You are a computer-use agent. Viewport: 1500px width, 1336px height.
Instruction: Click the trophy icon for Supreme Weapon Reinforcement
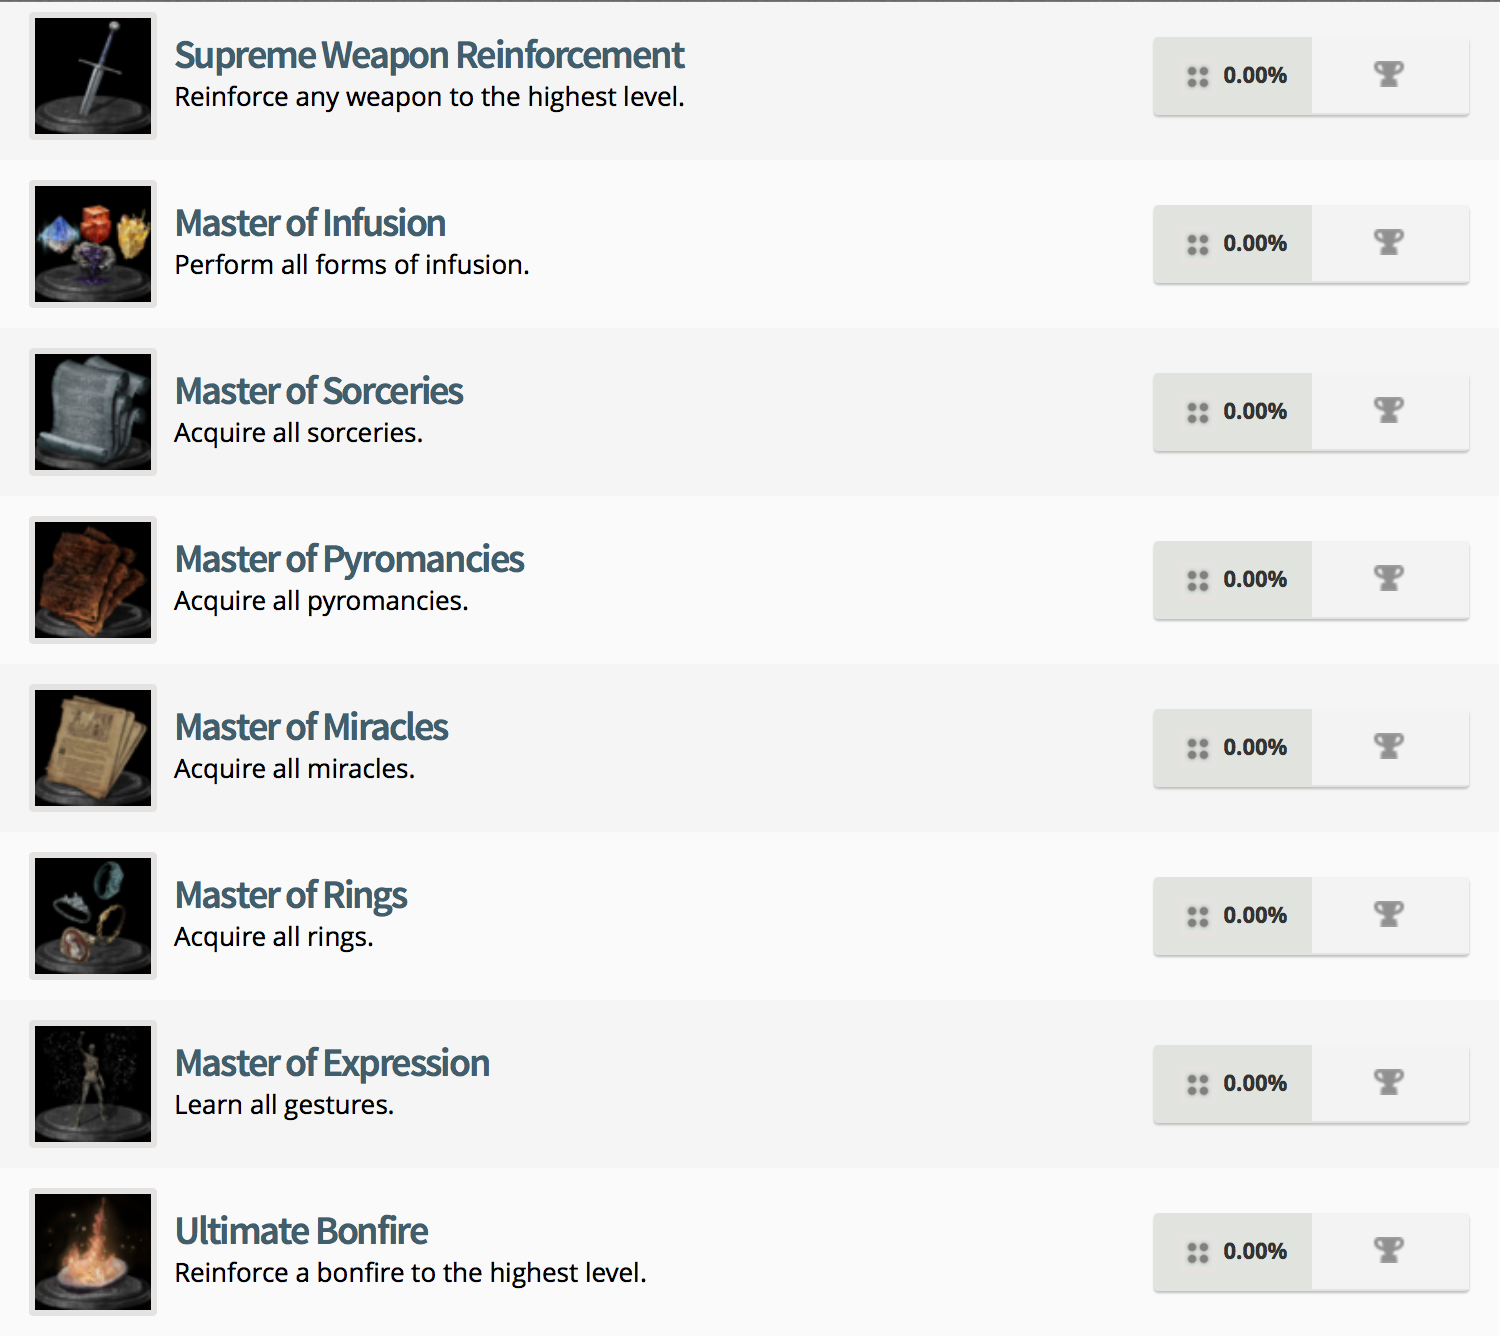[1388, 74]
